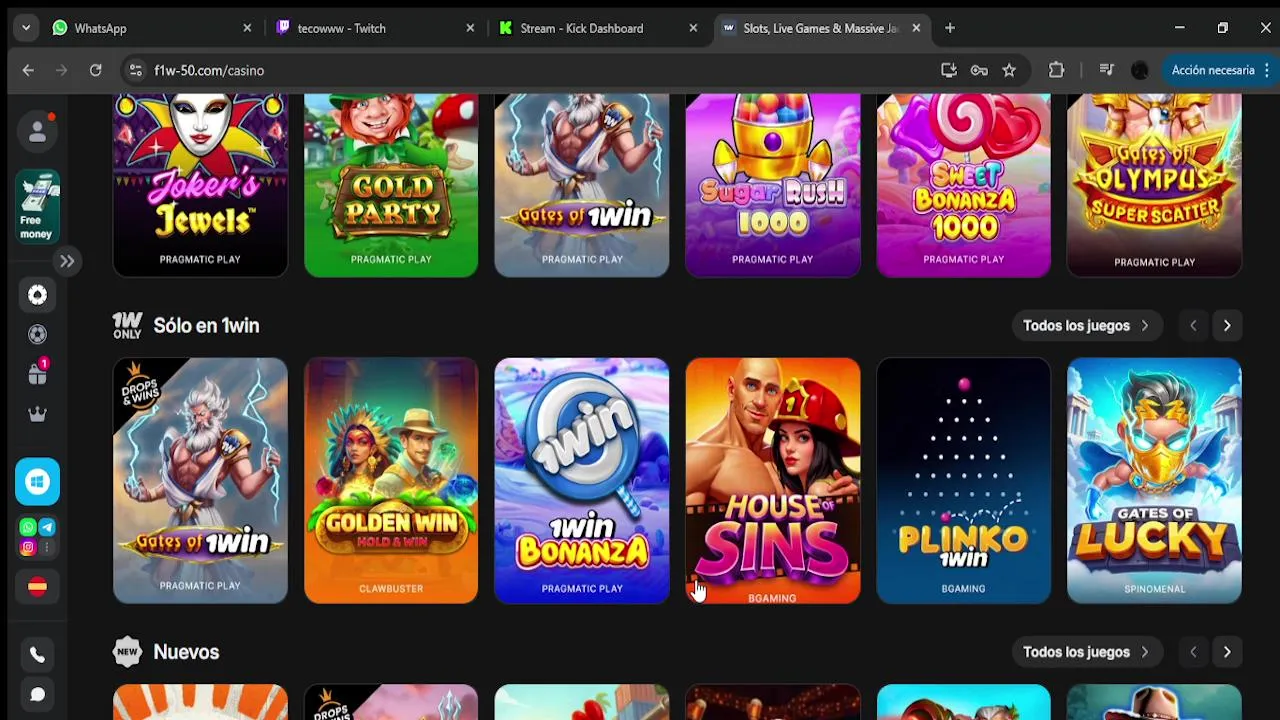The image size is (1280, 720).
Task: Reload the page with refresh icon
Action: point(95,70)
